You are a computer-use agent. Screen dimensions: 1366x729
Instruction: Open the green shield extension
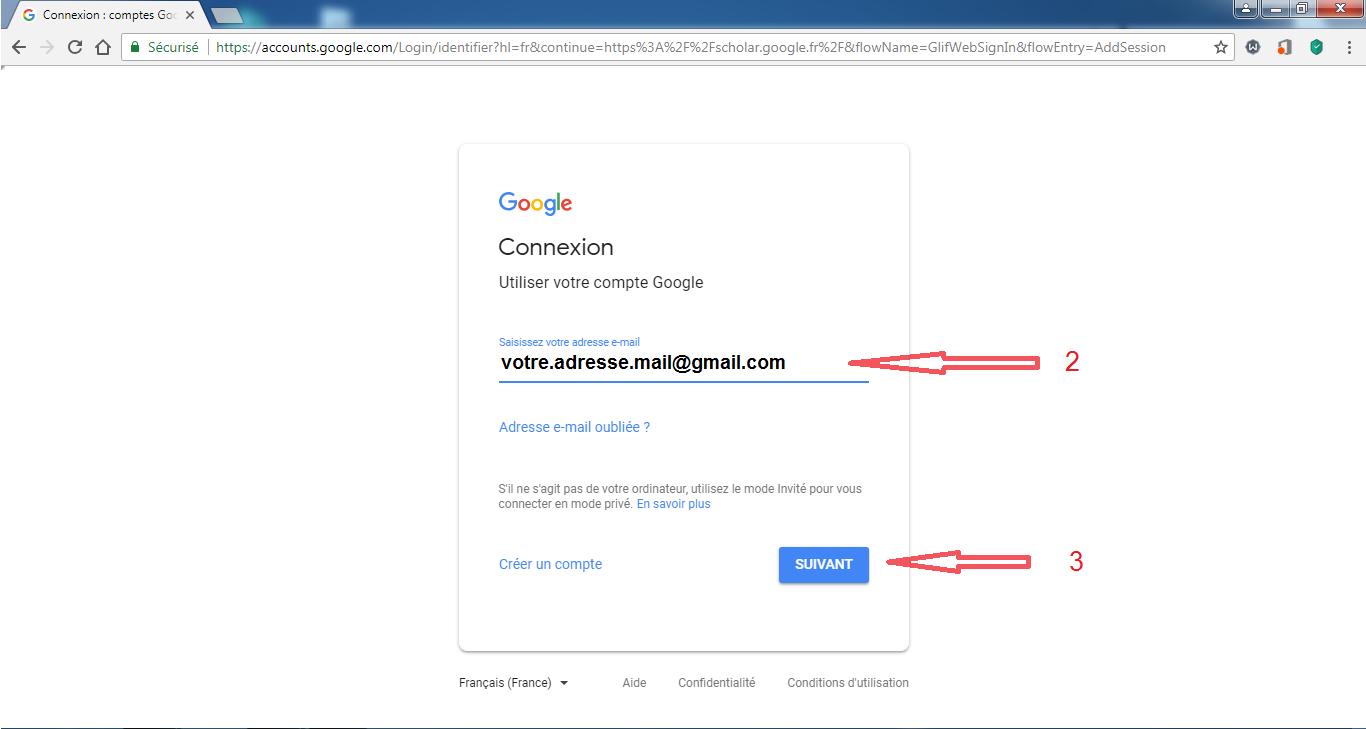pyautogui.click(x=1317, y=47)
